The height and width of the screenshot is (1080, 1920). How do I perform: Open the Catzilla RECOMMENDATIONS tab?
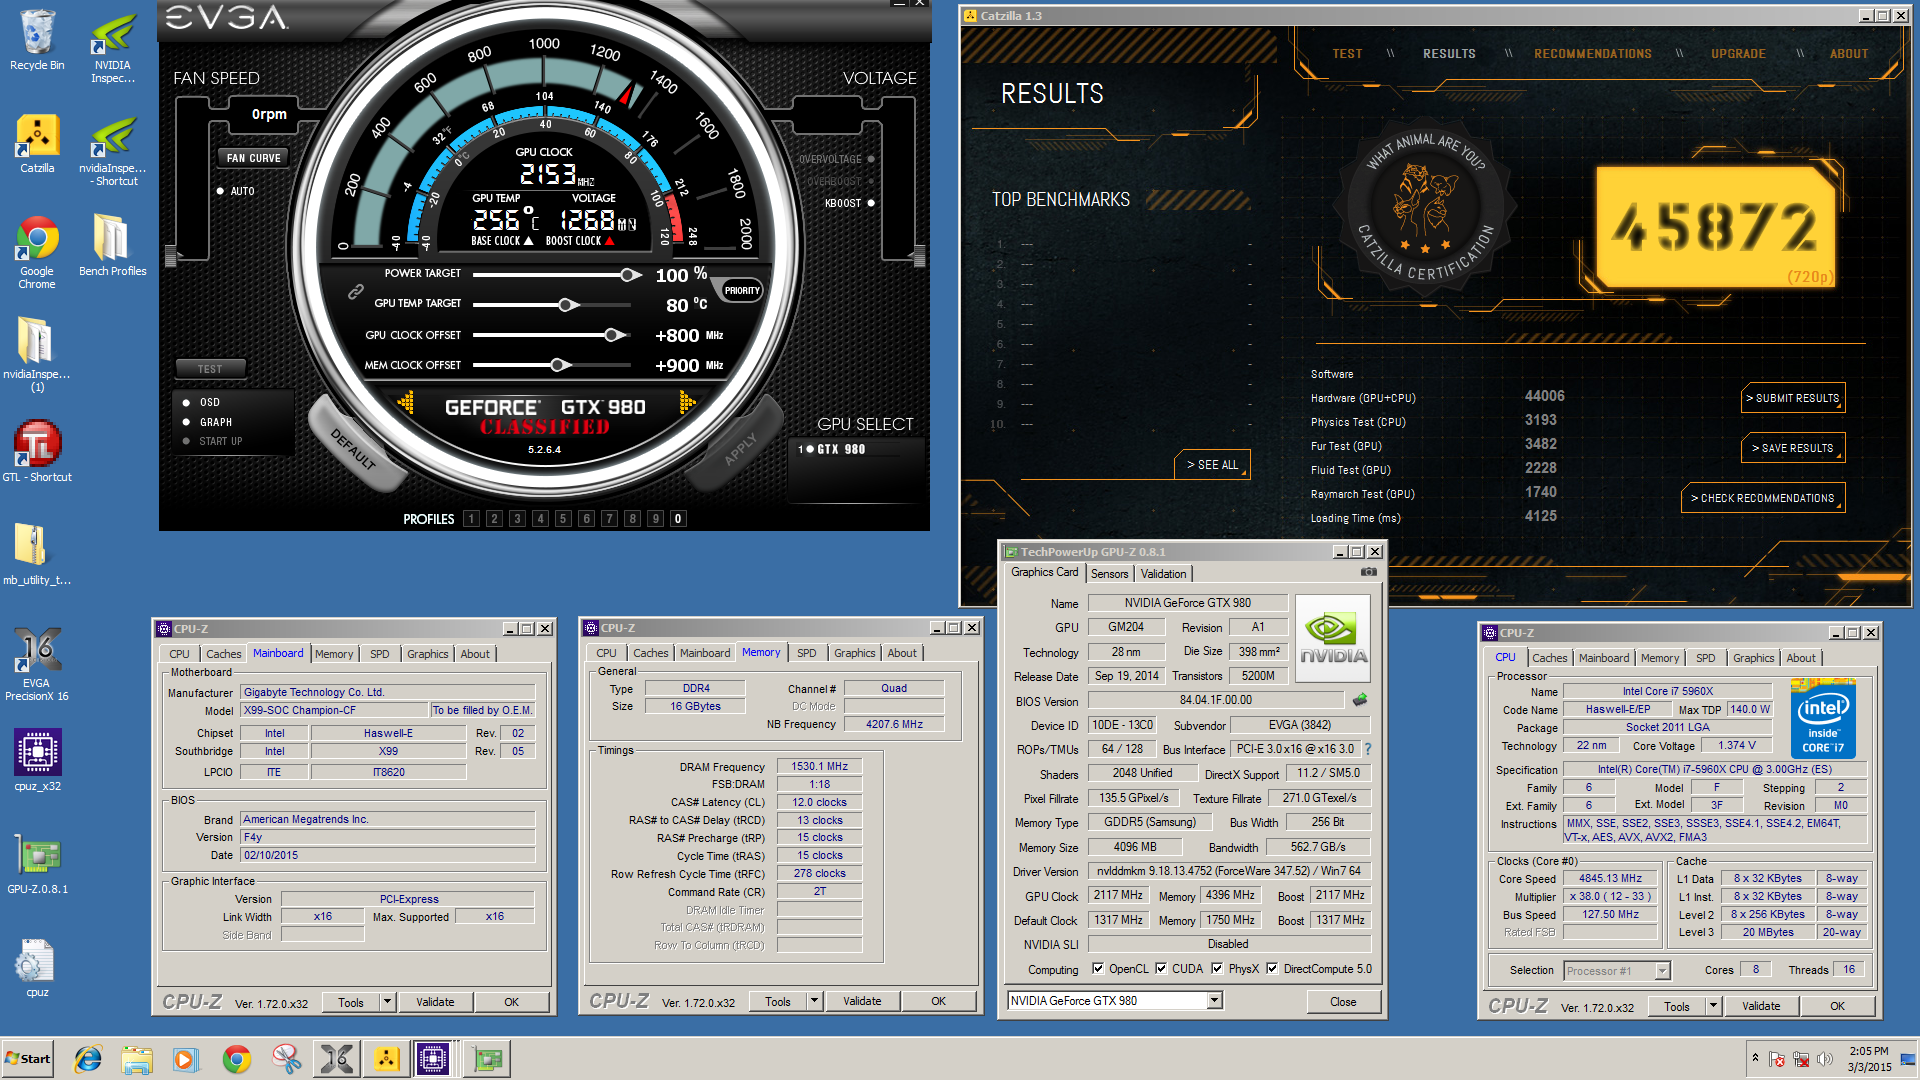[1593, 54]
